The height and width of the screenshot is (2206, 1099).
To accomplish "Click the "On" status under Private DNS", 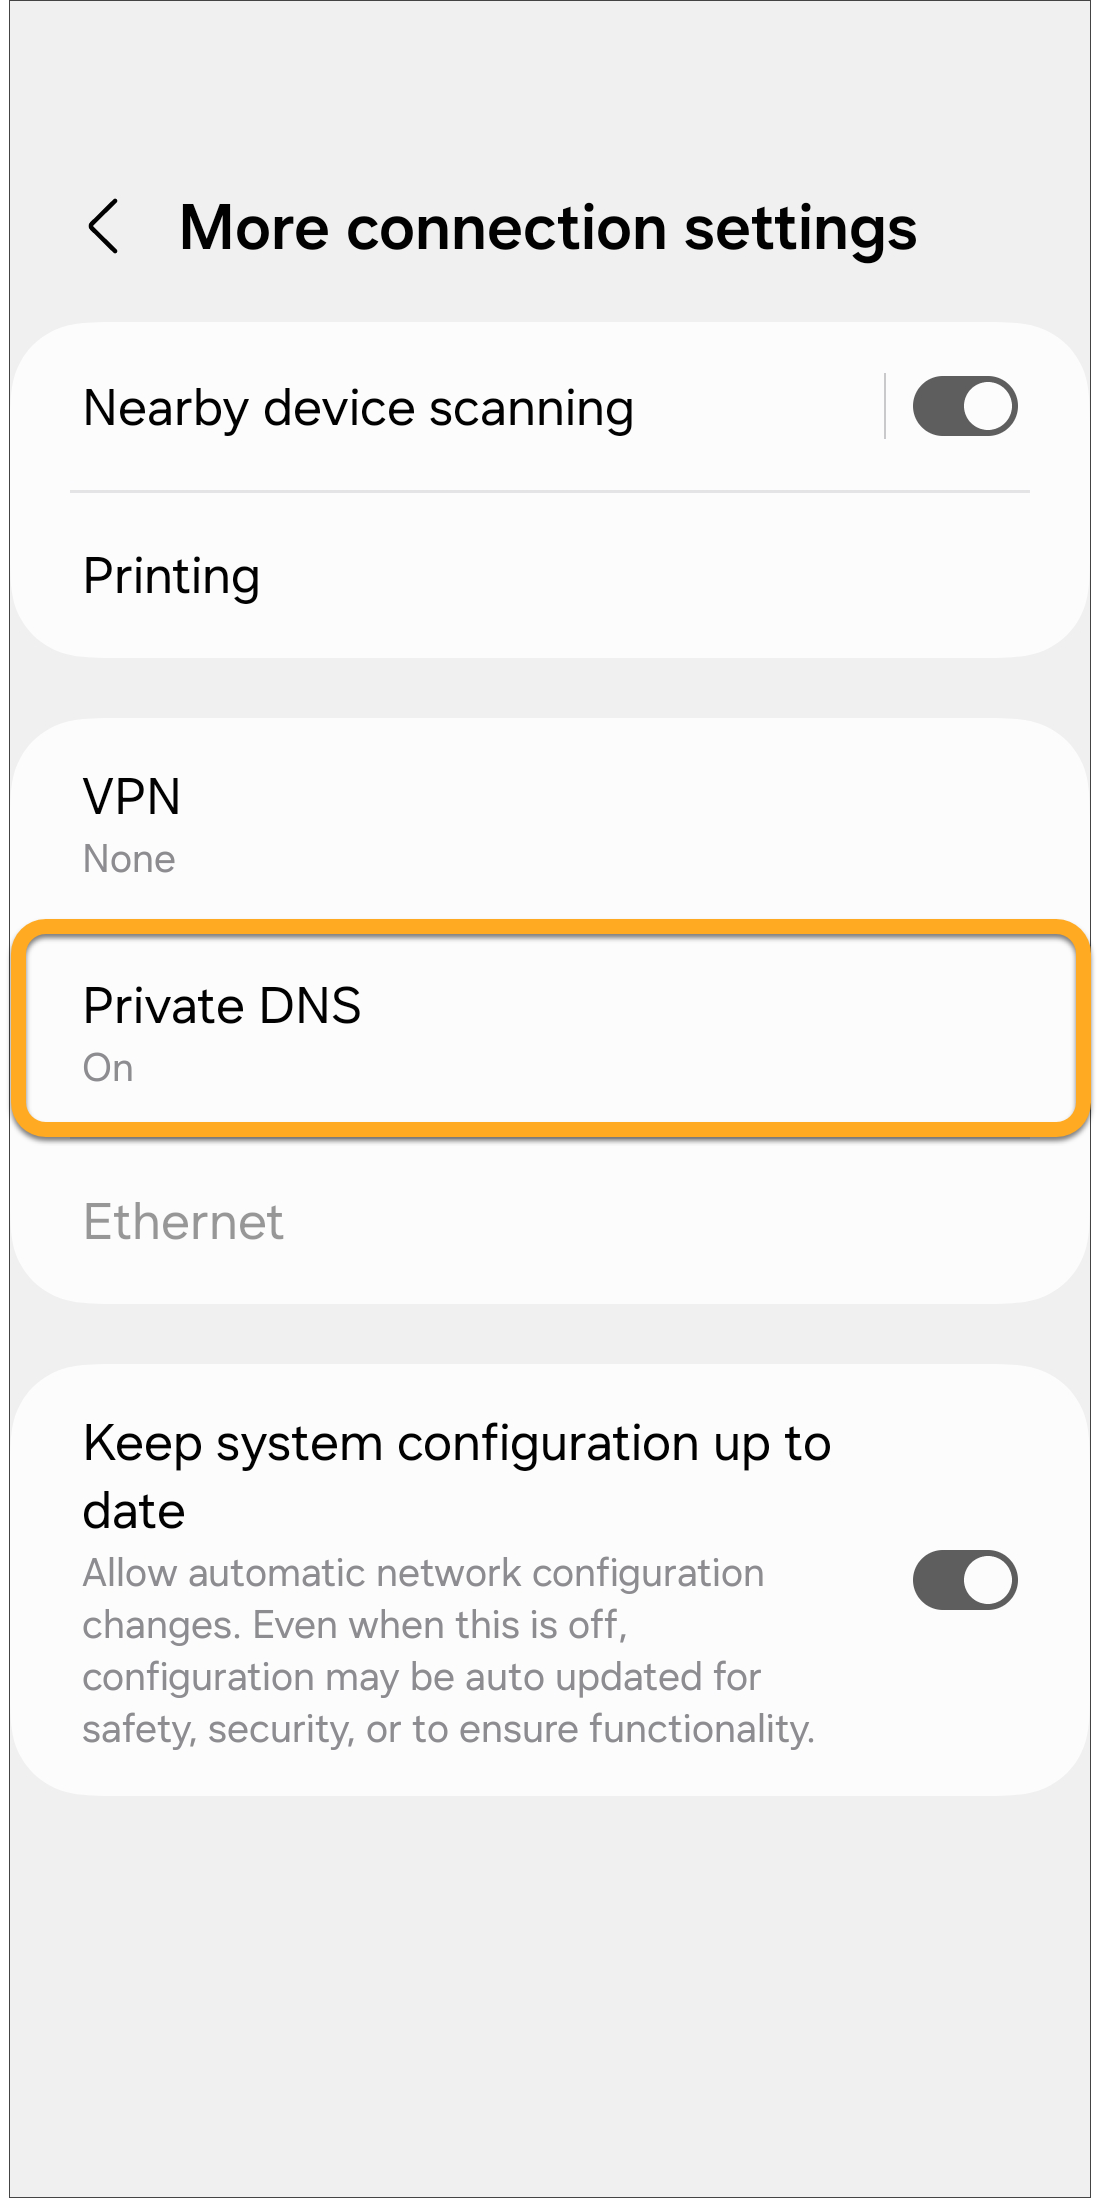I will coord(108,1068).
